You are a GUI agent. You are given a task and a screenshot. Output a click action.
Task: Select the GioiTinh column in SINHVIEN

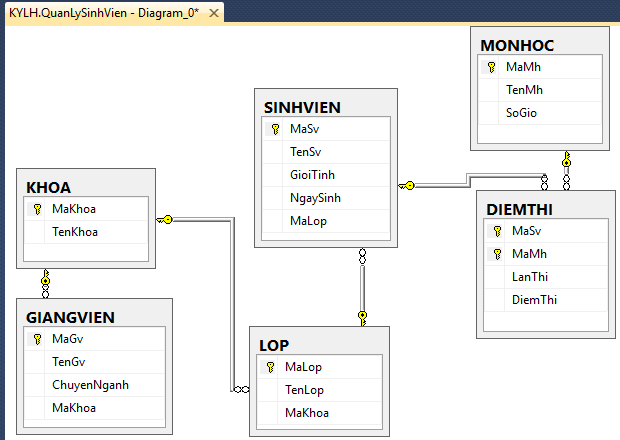pyautogui.click(x=326, y=175)
